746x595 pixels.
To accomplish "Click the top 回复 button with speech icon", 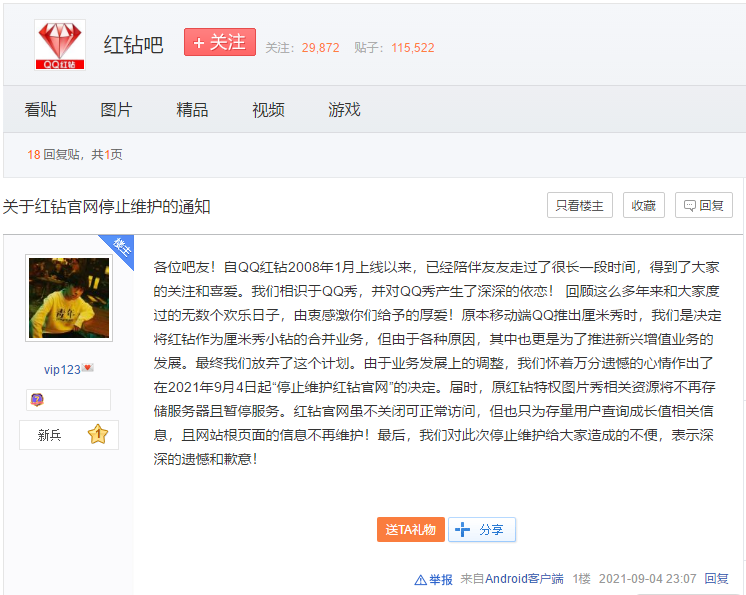I will coord(703,205).
